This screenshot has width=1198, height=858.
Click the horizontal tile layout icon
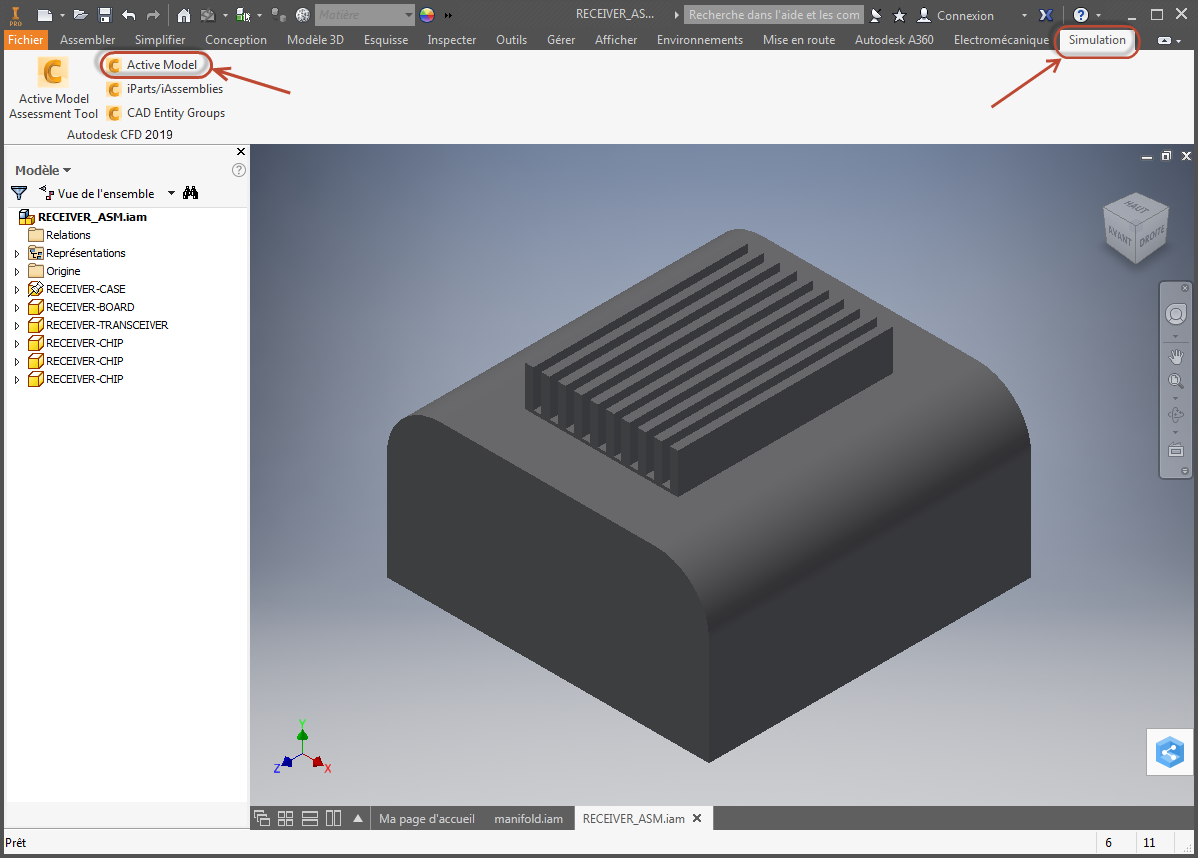[x=309, y=818]
